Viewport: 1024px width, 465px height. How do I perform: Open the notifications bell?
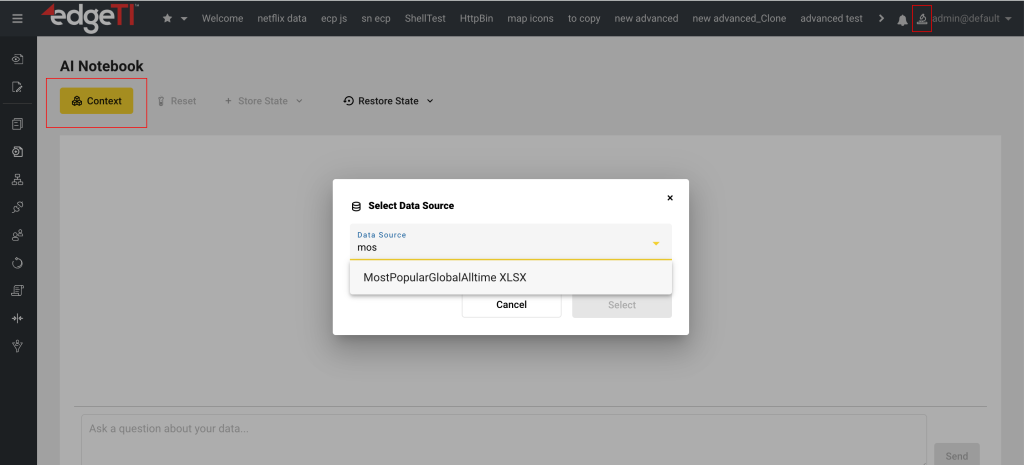[x=903, y=19]
